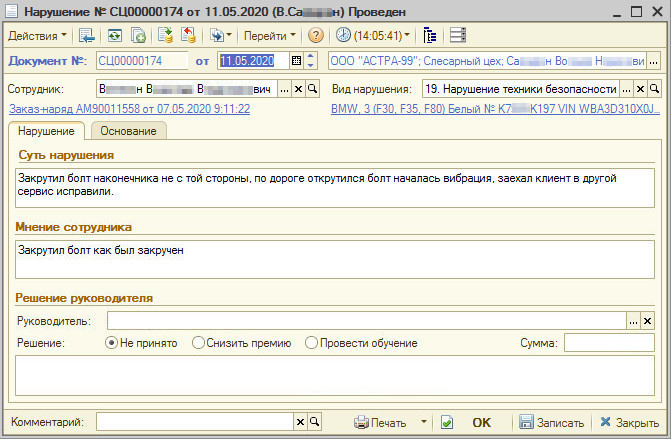Image resolution: width=671 pixels, height=439 pixels.
Task: Click the OK button
Action: [482, 422]
